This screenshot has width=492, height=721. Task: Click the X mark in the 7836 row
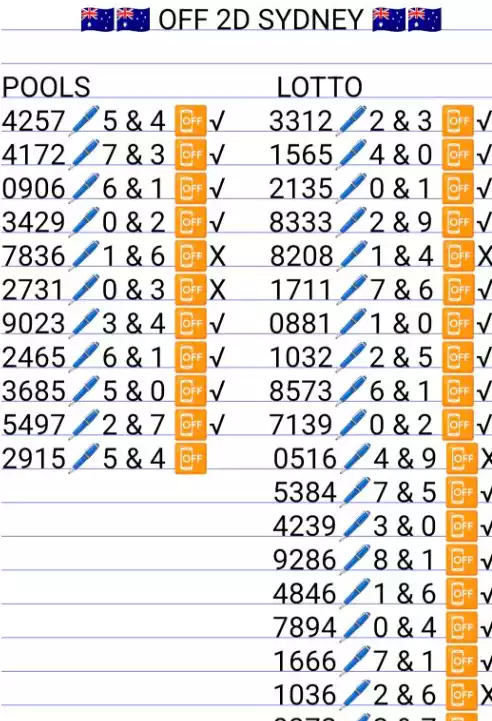pyautogui.click(x=217, y=256)
